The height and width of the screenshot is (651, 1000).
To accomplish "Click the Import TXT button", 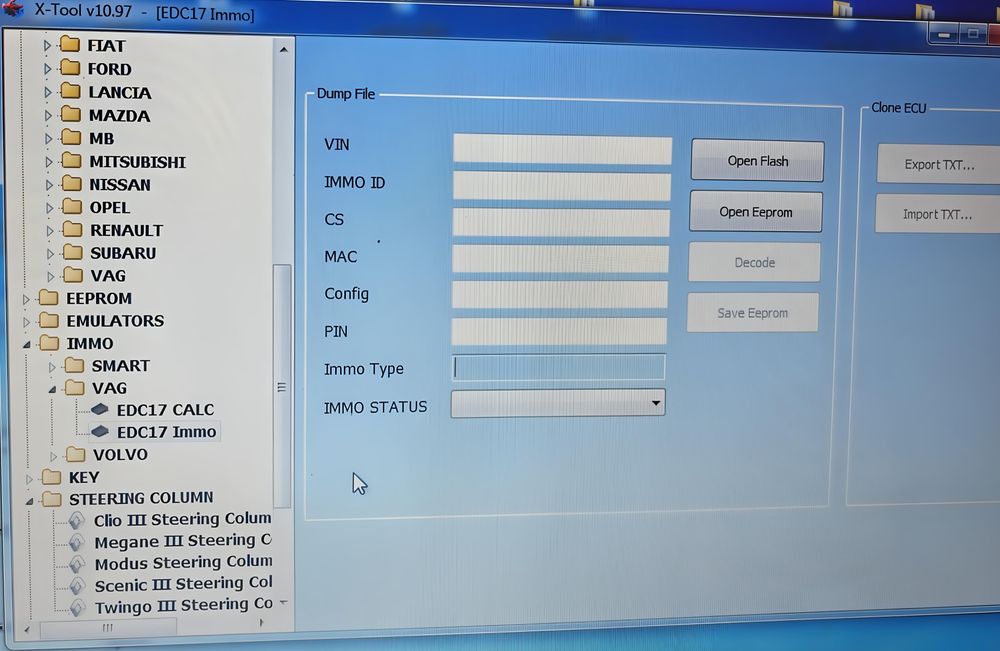I will (938, 214).
